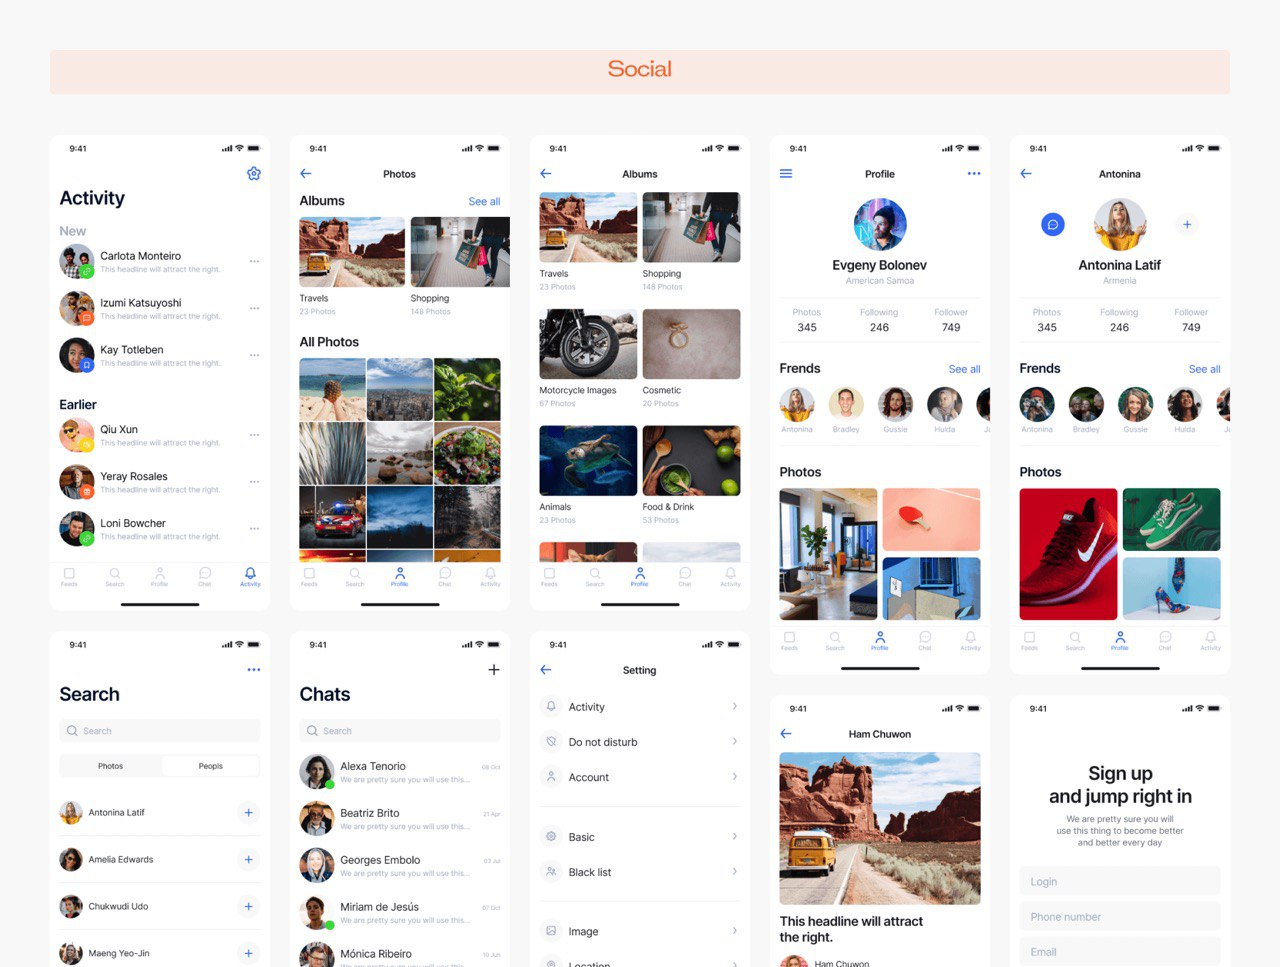Tap Search tab on Albums screen
The image size is (1280, 967).
[x=595, y=577]
